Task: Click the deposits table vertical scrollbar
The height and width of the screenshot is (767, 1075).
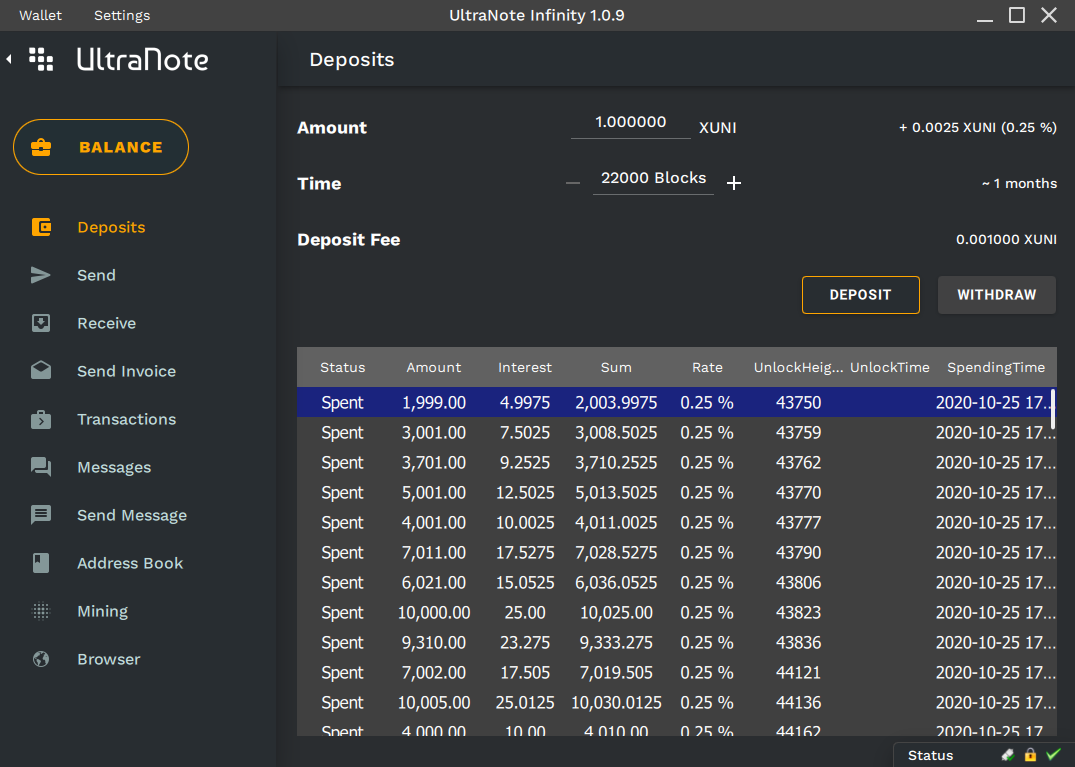Action: (1052, 409)
